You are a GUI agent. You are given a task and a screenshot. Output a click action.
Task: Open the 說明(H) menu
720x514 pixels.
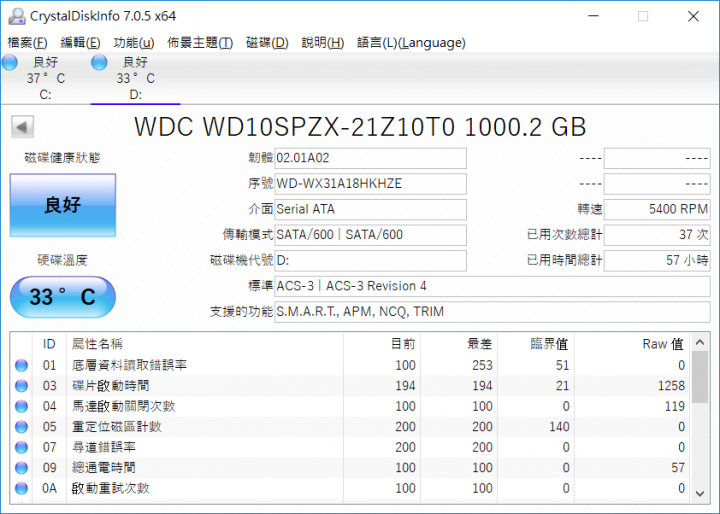click(322, 43)
